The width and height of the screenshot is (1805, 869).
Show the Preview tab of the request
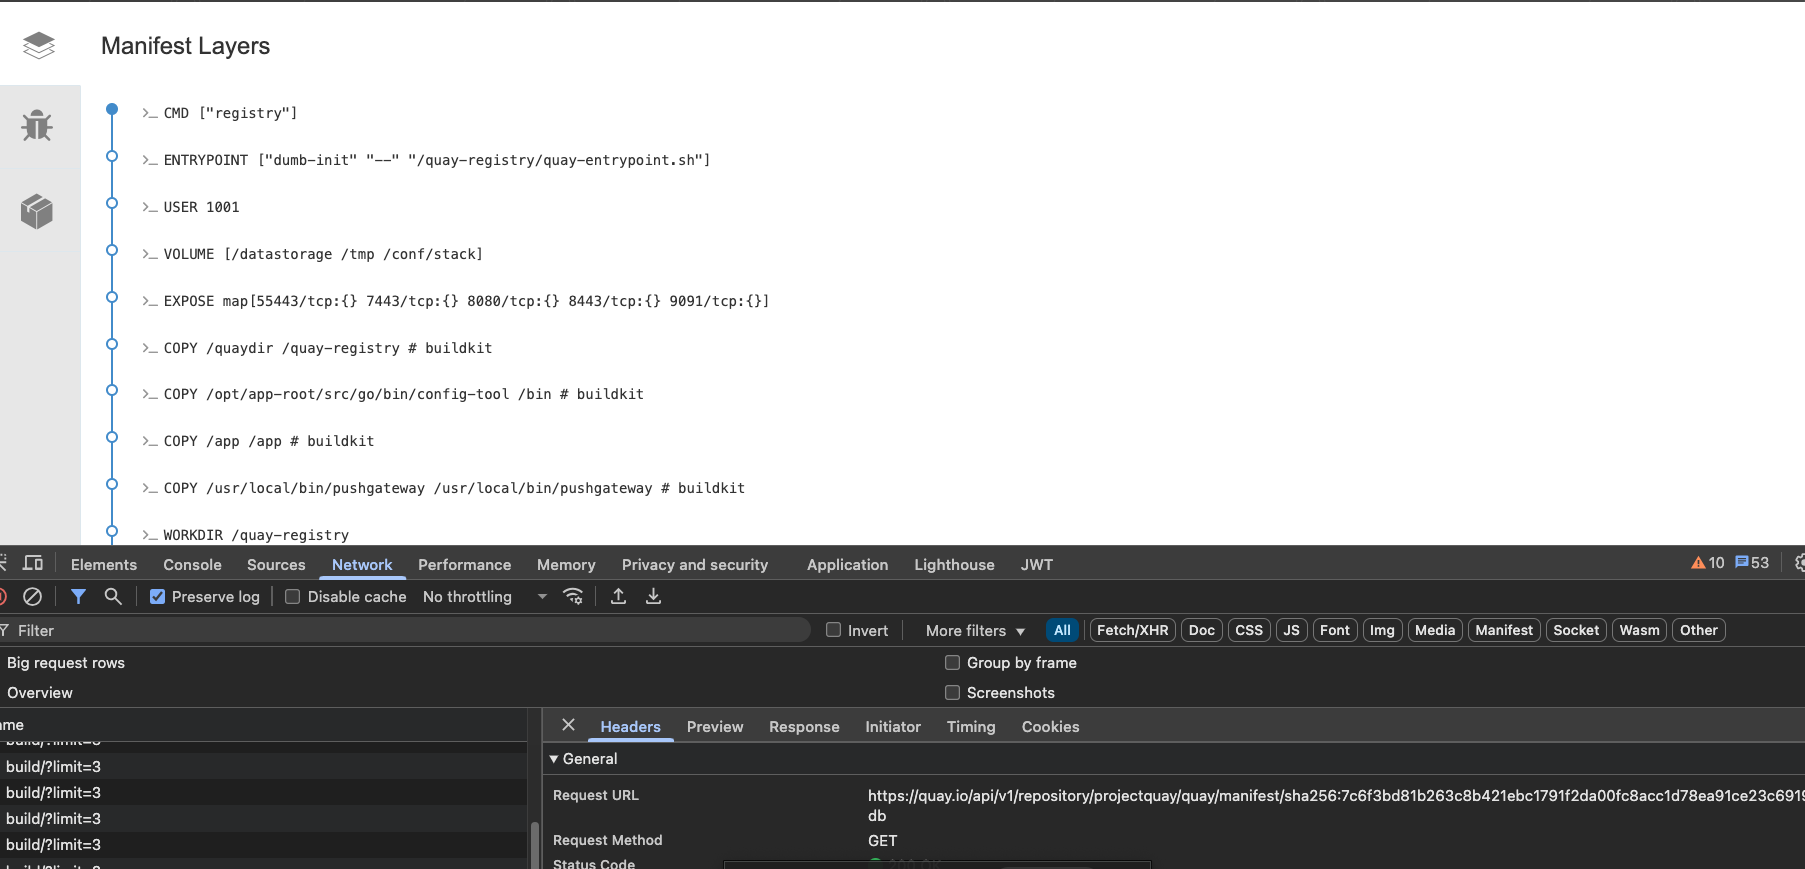[715, 727]
